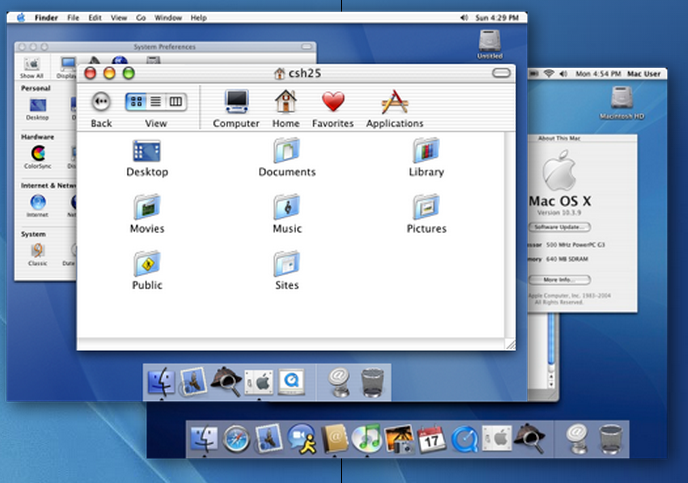Click the volume icon beside Mon 4:54 PM
This screenshot has width=688, height=483.
(x=563, y=74)
